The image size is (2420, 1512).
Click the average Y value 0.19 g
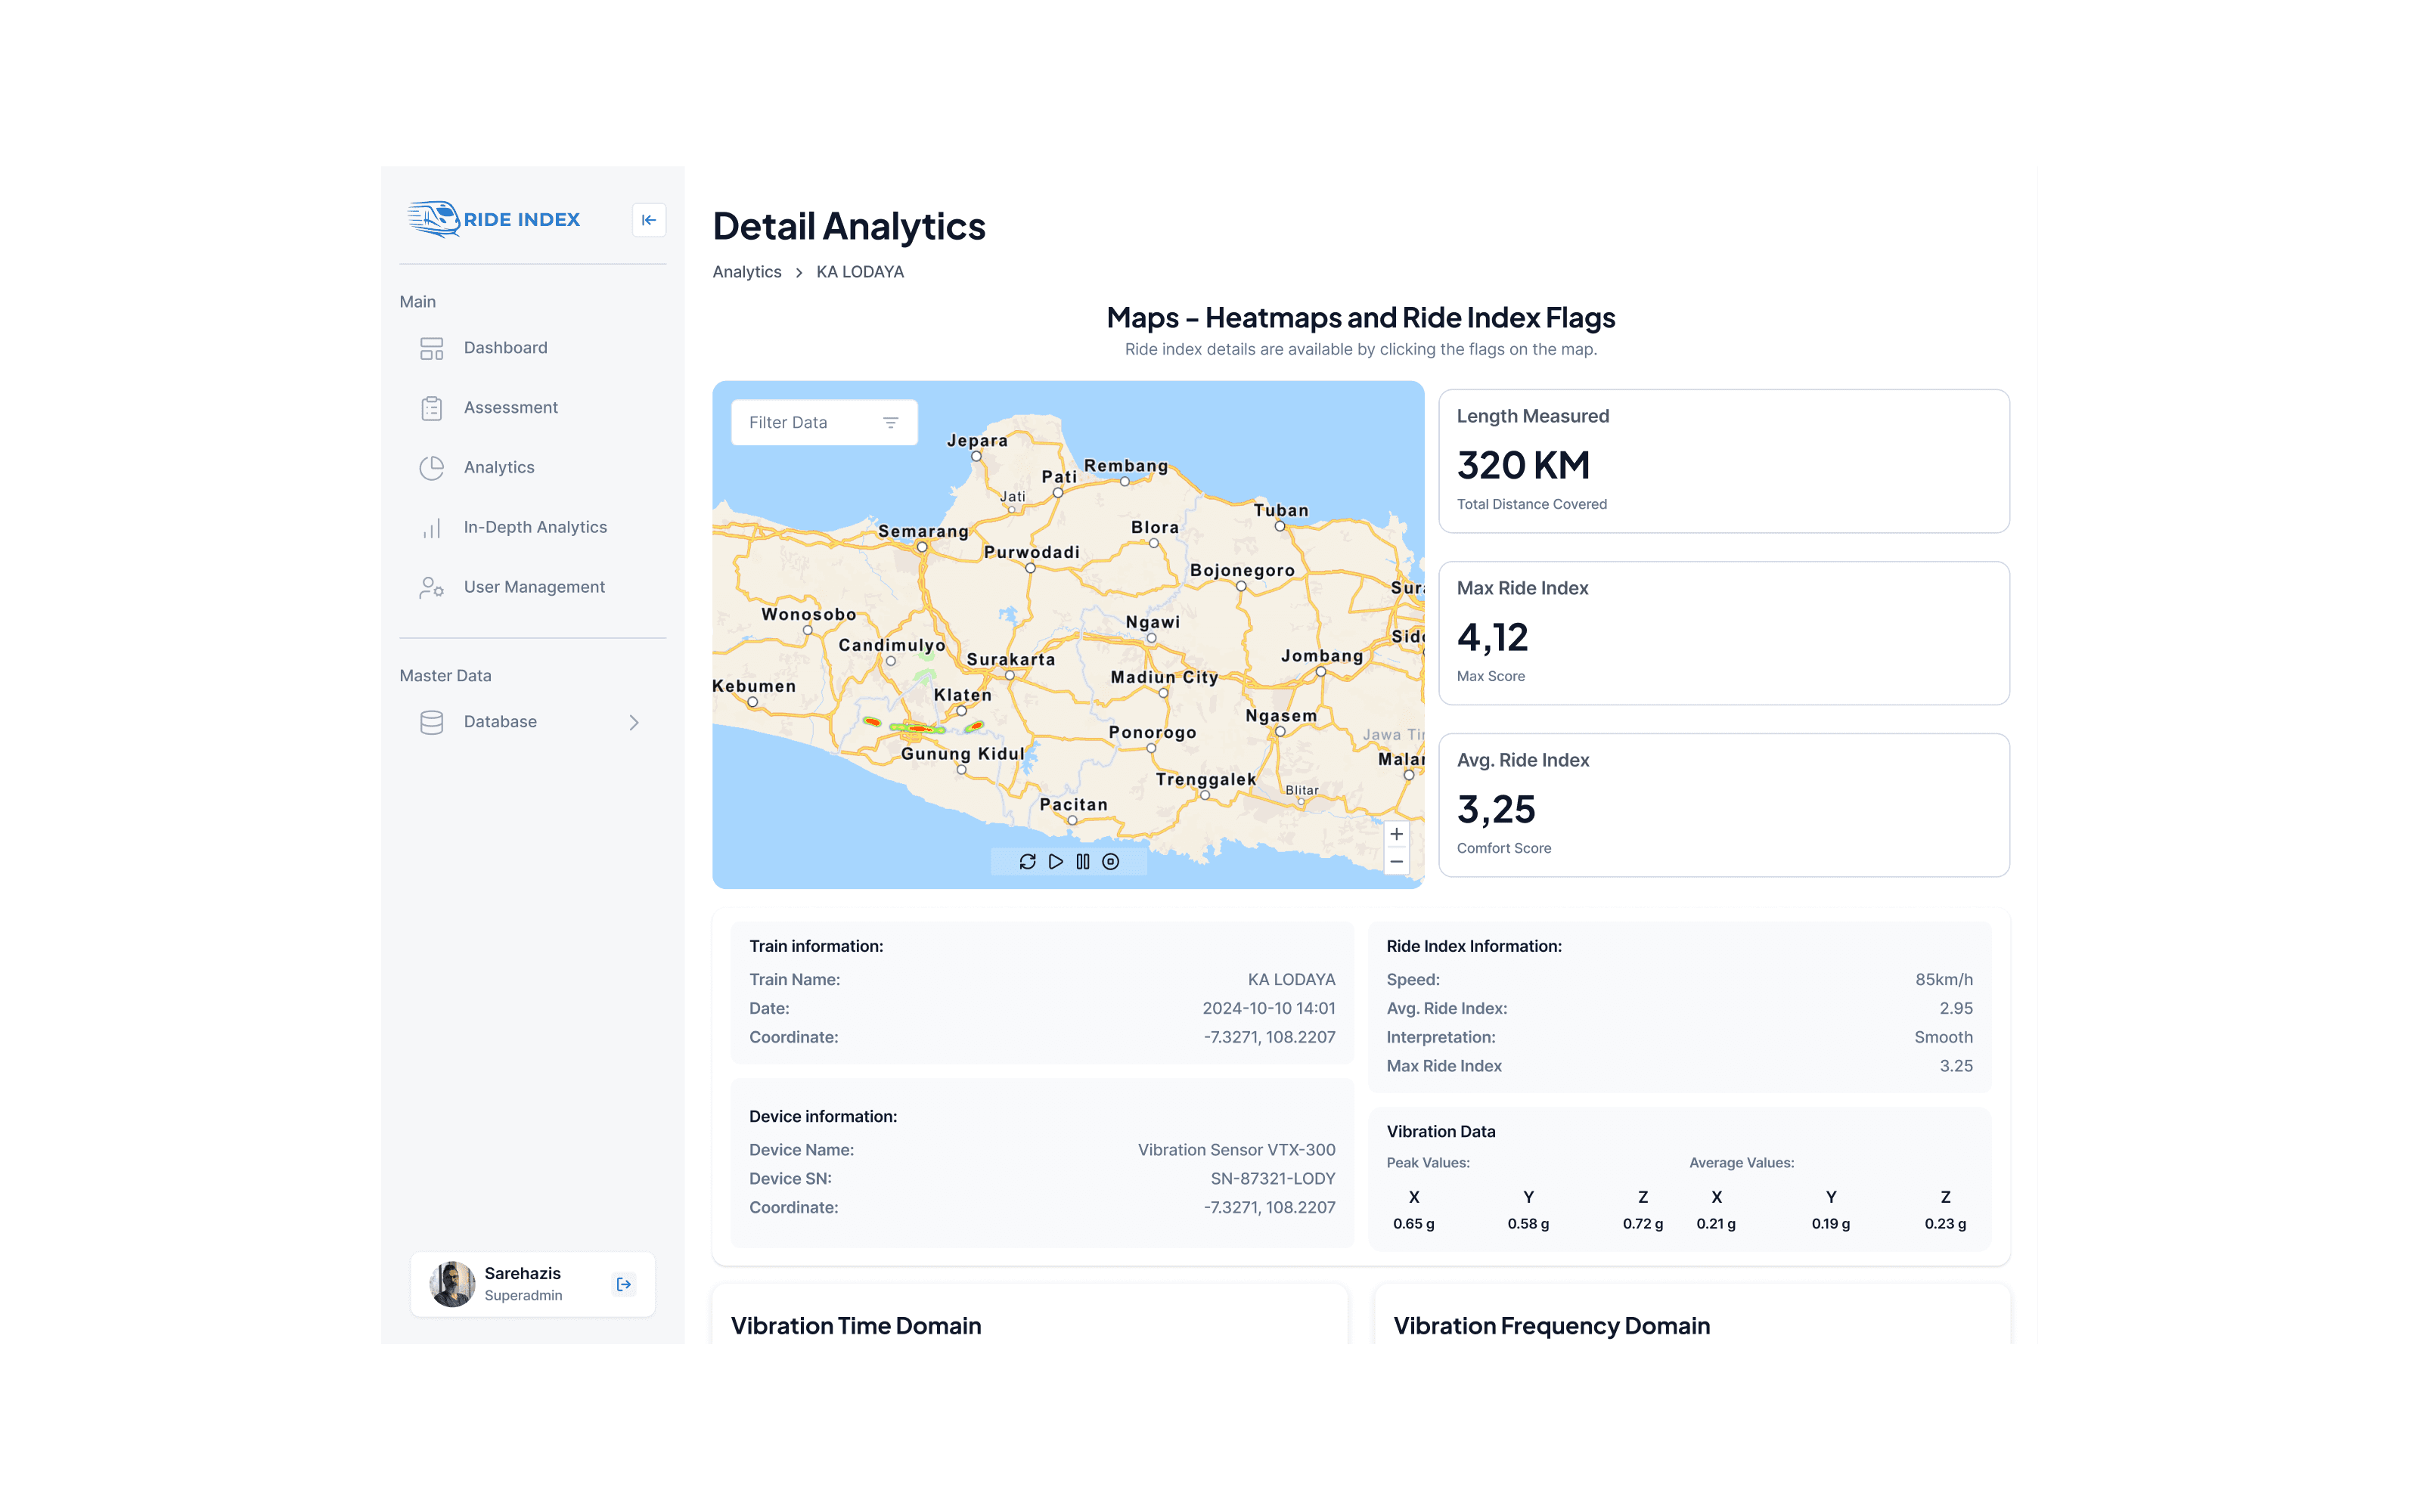coord(1831,1224)
